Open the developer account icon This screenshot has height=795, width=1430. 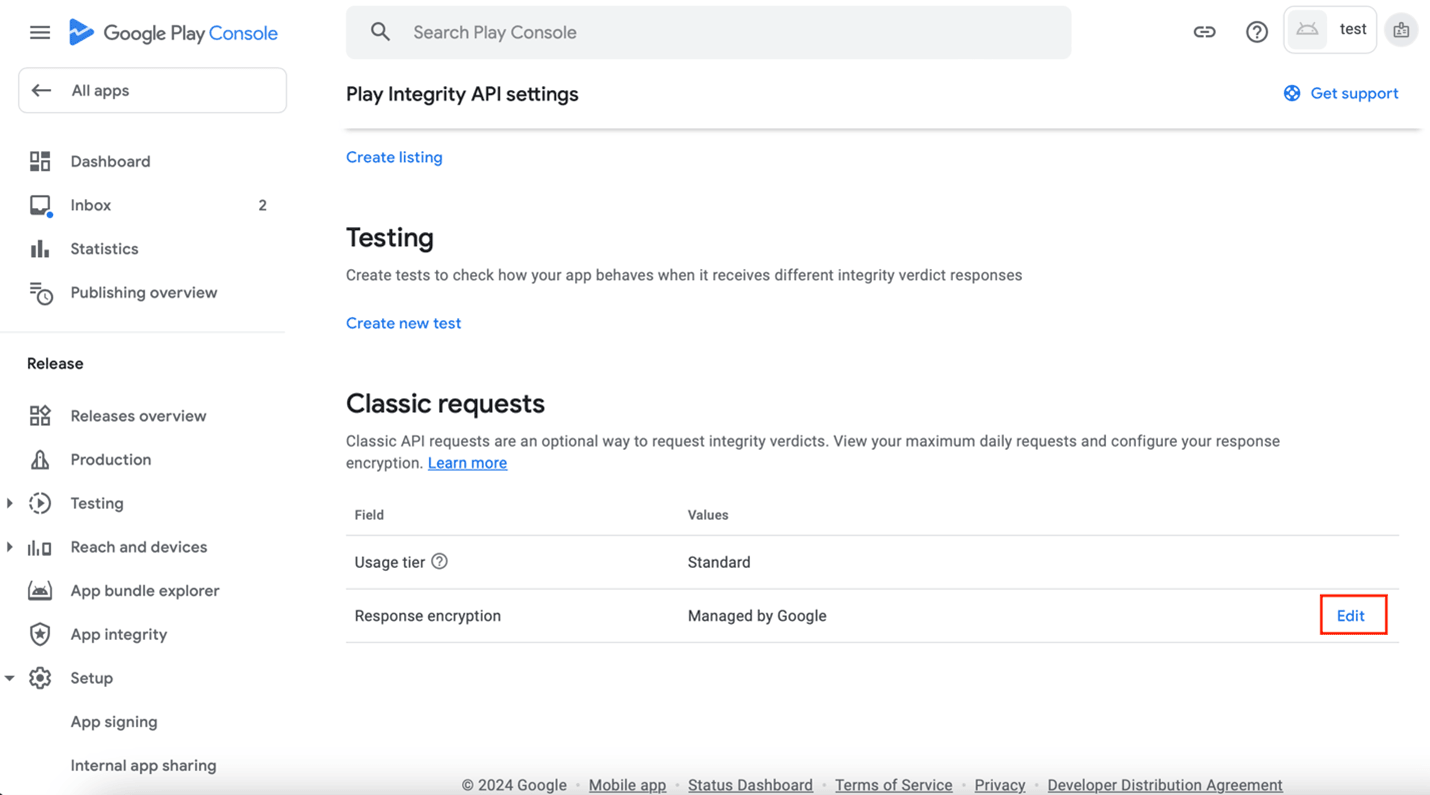[x=1401, y=31]
